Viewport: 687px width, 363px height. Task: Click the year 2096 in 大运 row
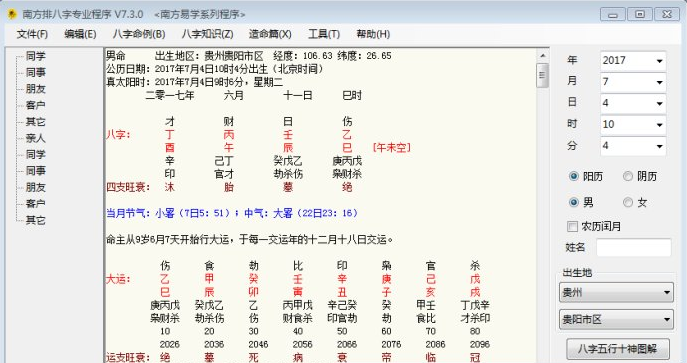[x=479, y=344]
